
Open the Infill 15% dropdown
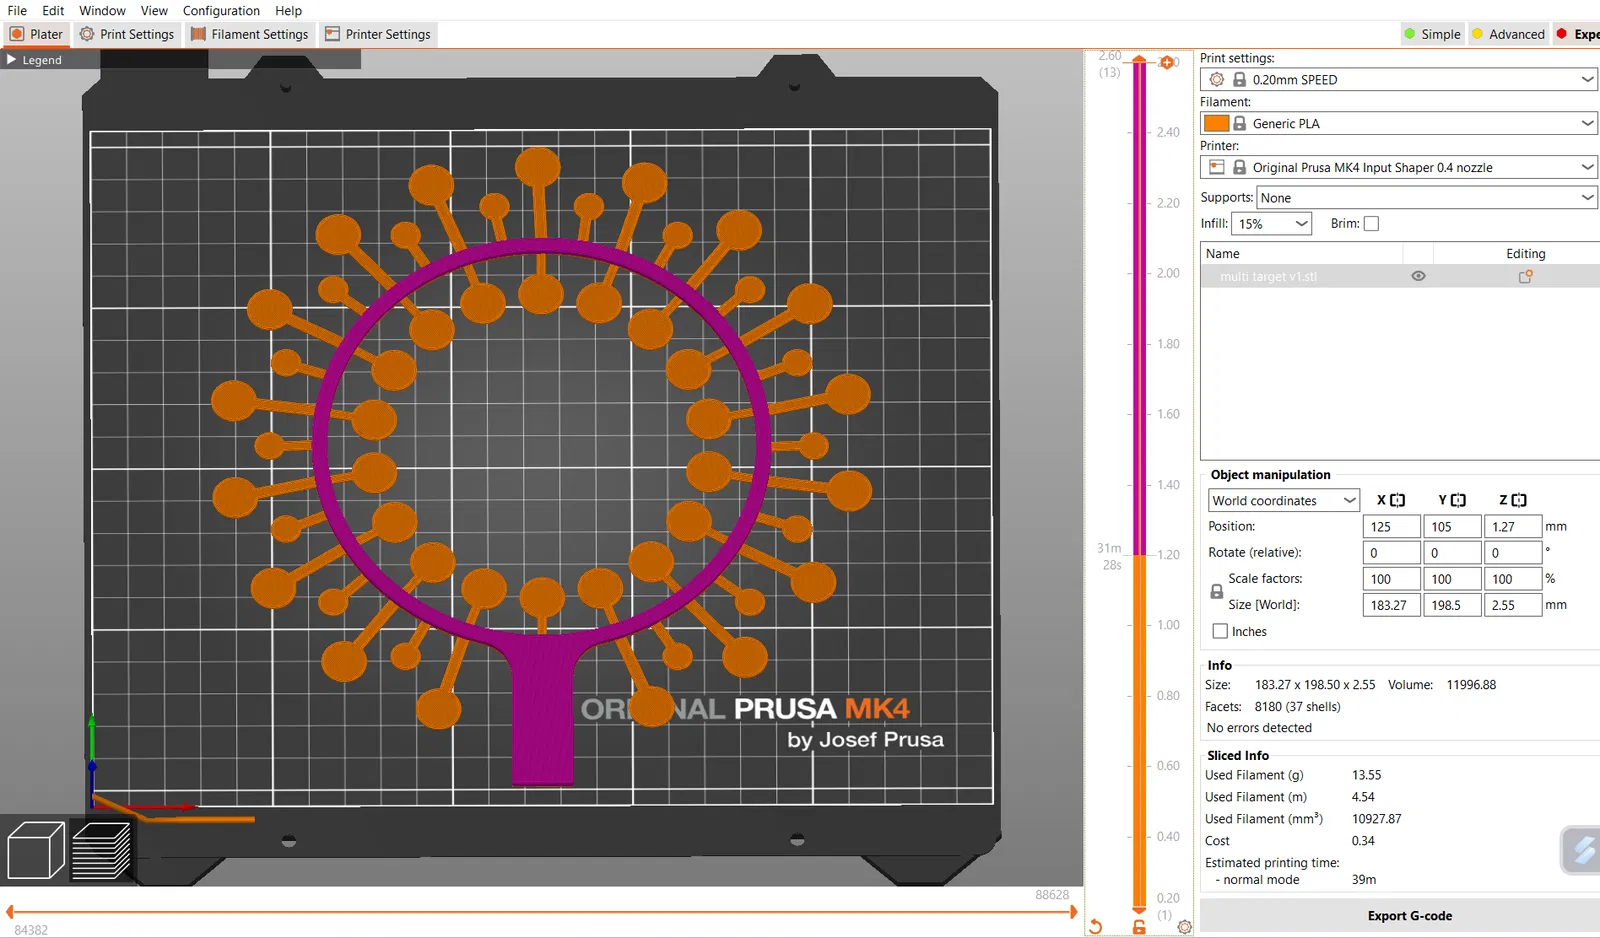click(1271, 224)
